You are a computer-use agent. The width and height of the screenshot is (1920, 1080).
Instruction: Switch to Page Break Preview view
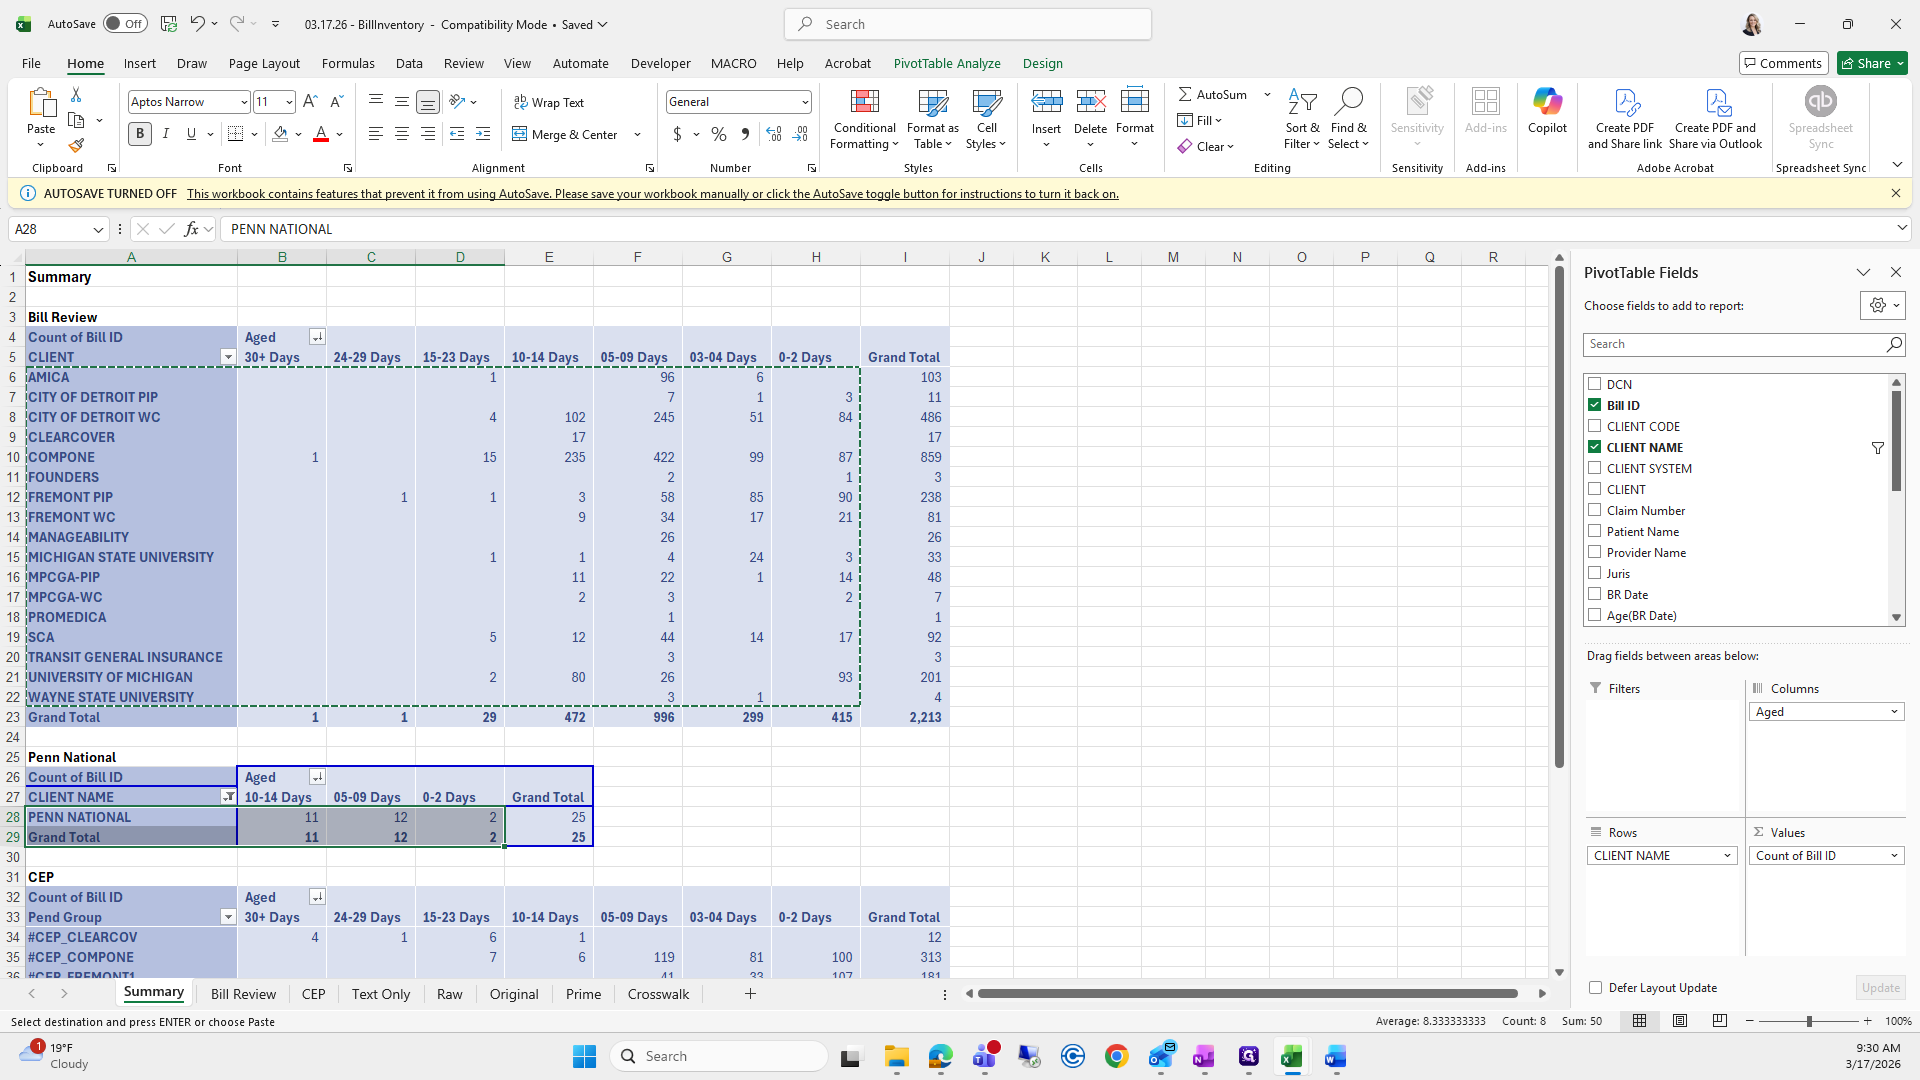(x=1720, y=1021)
